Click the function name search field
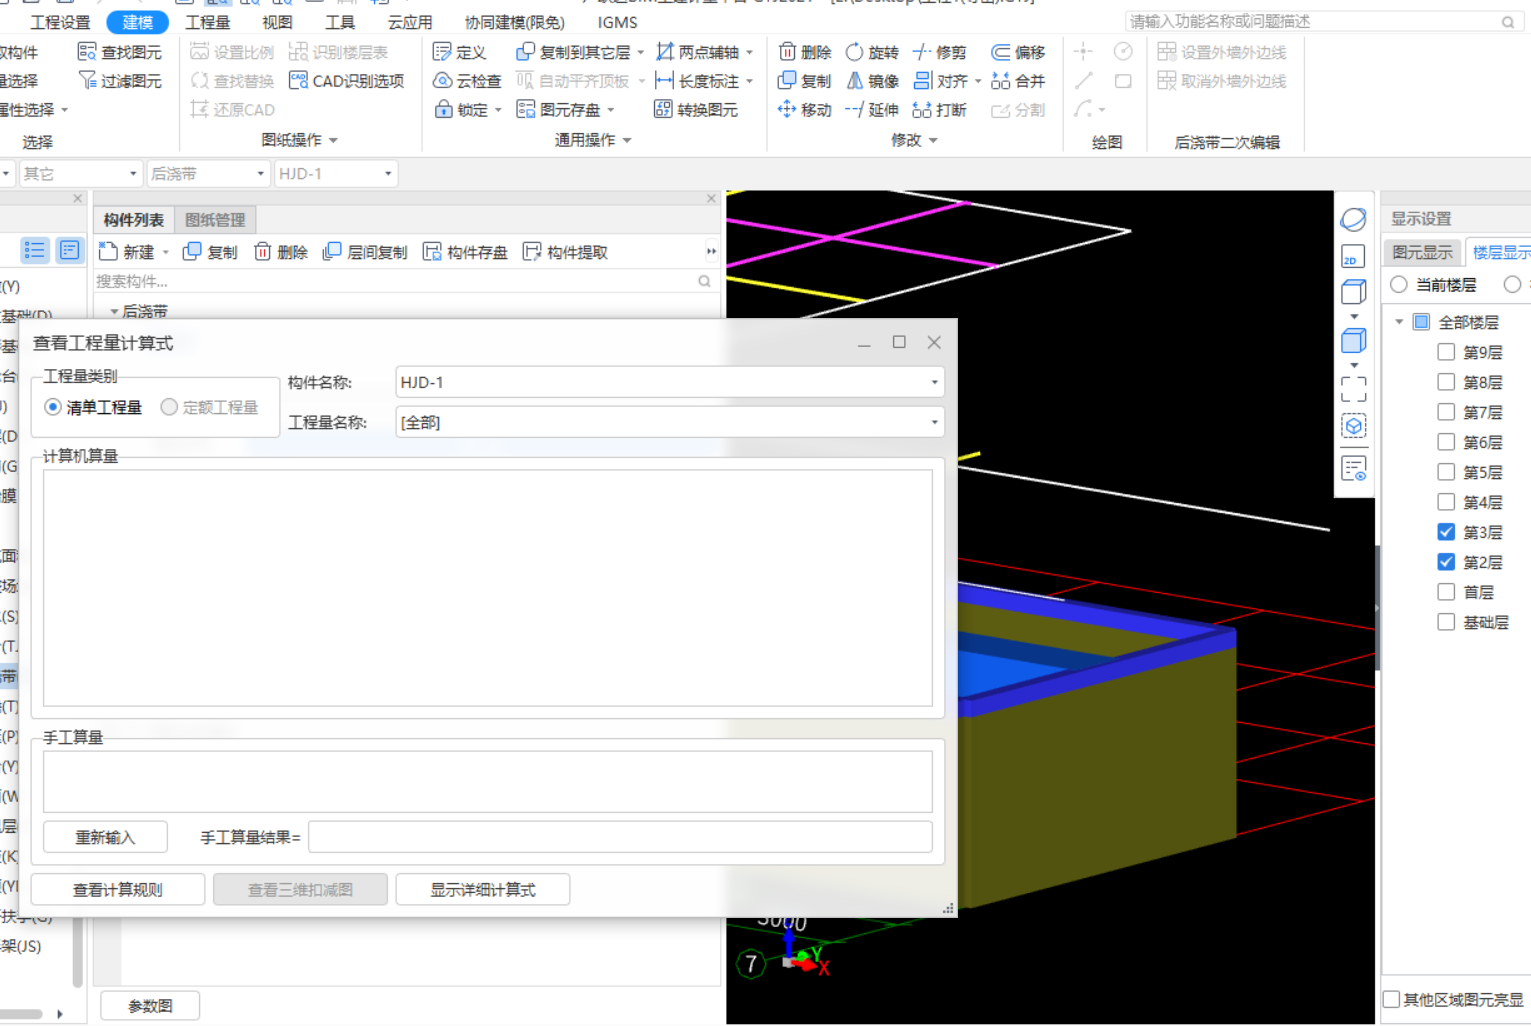This screenshot has height=1026, width=1531. tap(1322, 22)
